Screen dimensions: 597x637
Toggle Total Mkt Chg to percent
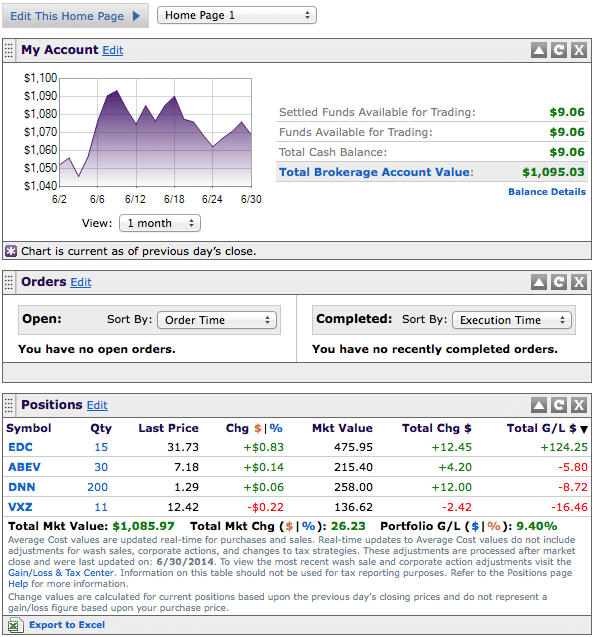coord(309,526)
